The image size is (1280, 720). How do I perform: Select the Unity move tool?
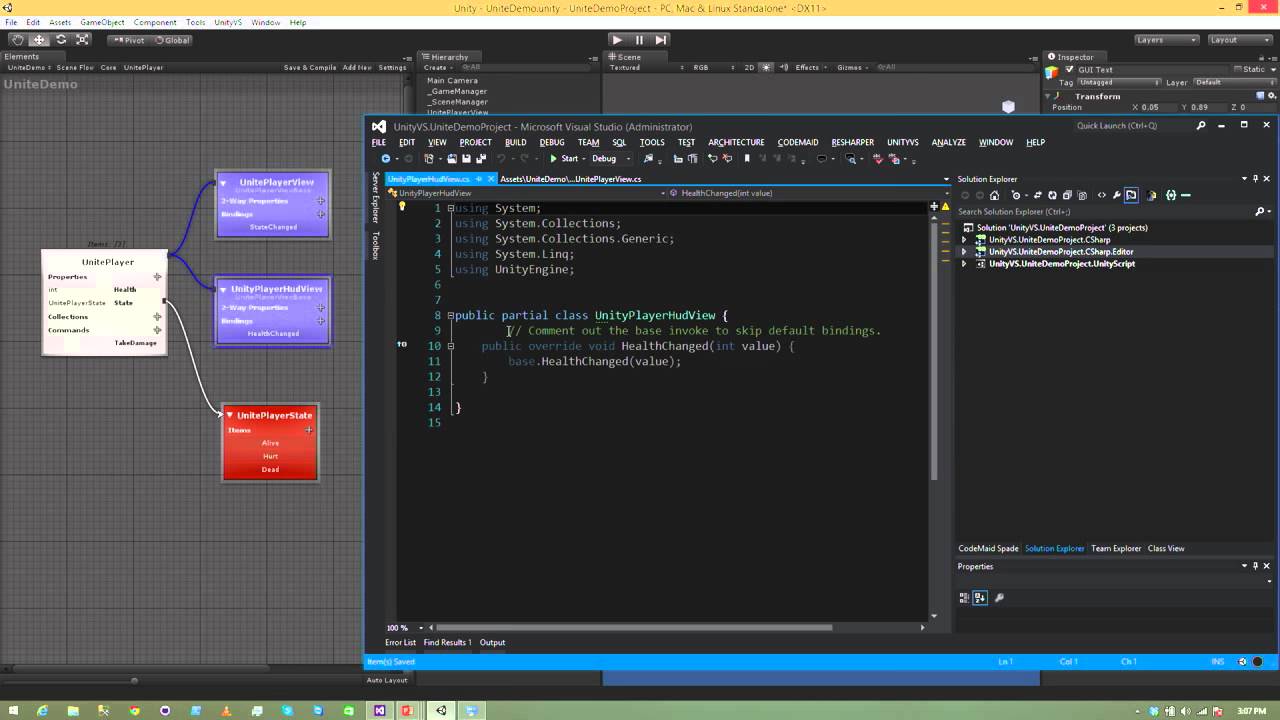pos(39,40)
